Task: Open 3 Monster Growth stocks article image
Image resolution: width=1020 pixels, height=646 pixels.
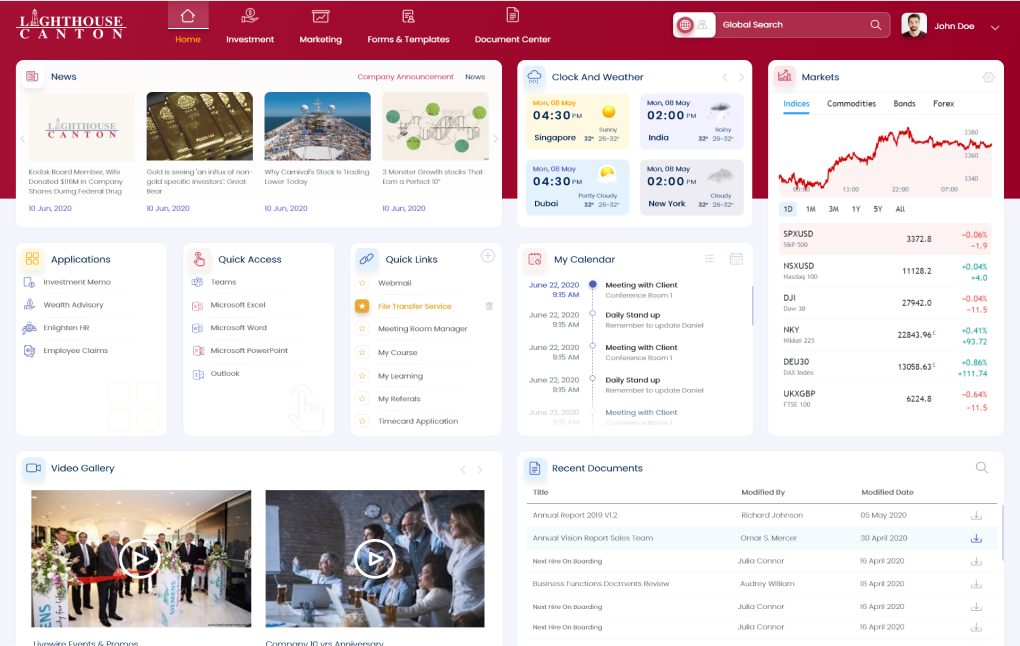Action: tap(435, 126)
